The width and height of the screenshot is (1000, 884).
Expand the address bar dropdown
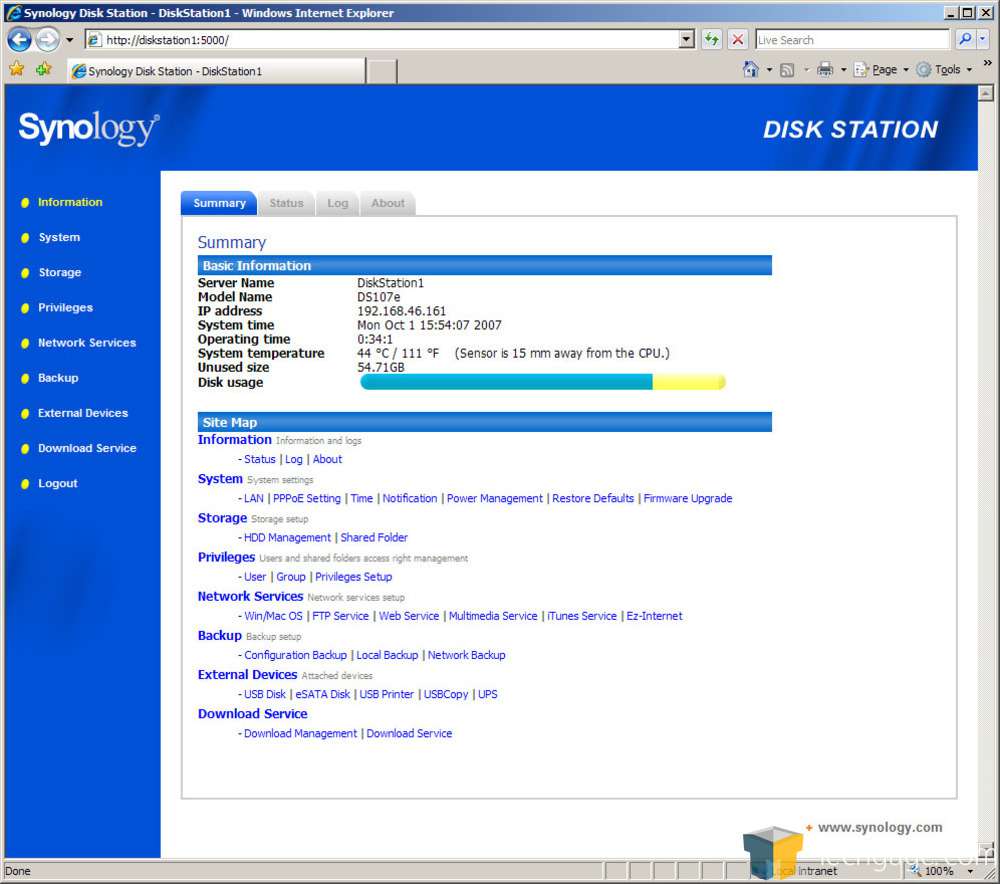pyautogui.click(x=686, y=40)
